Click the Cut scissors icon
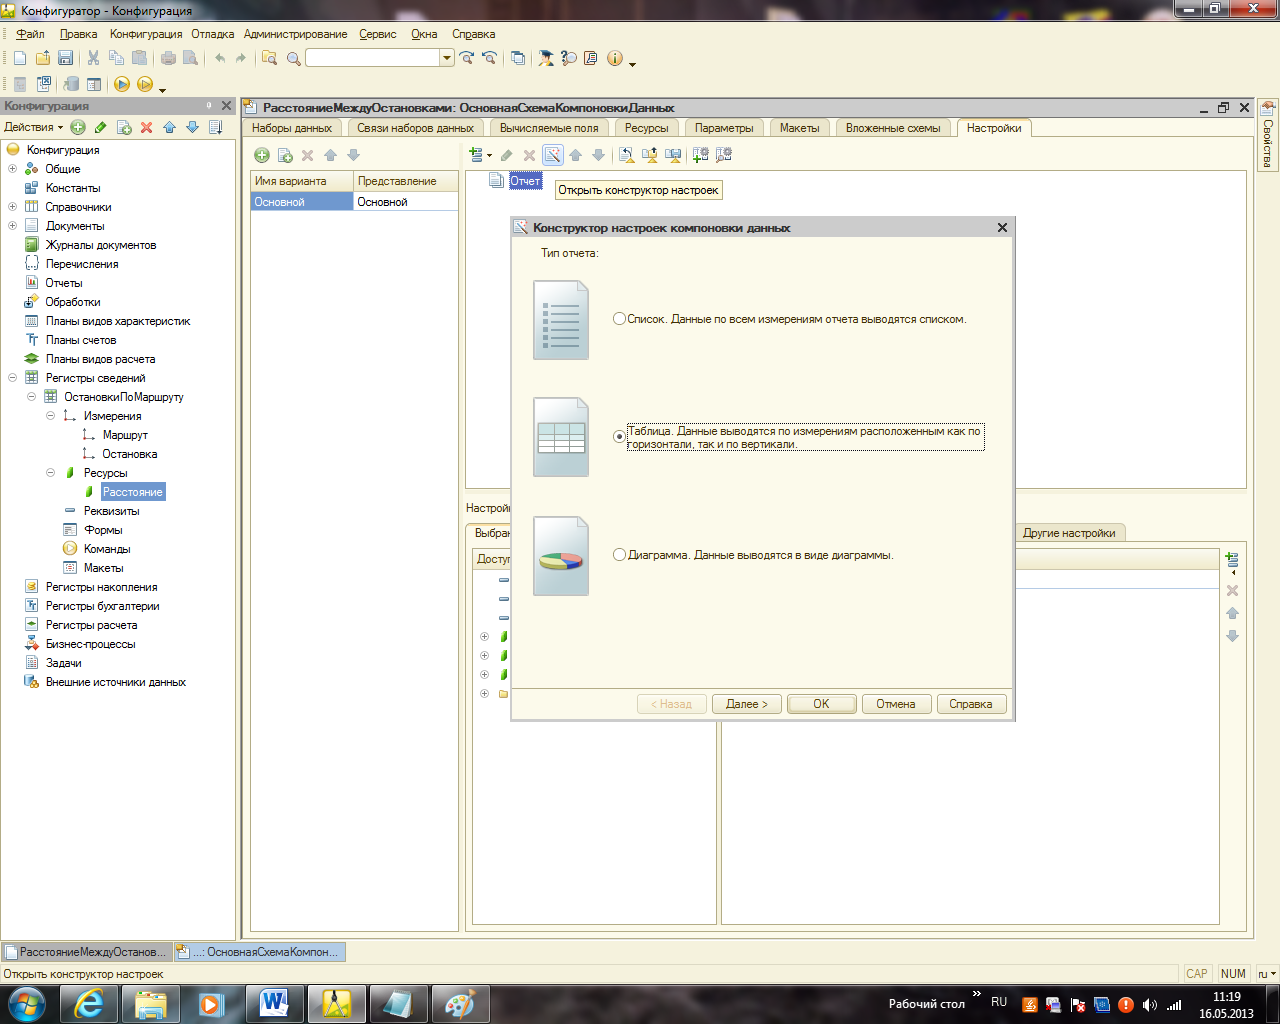The height and width of the screenshot is (1024, 1280). point(93,58)
